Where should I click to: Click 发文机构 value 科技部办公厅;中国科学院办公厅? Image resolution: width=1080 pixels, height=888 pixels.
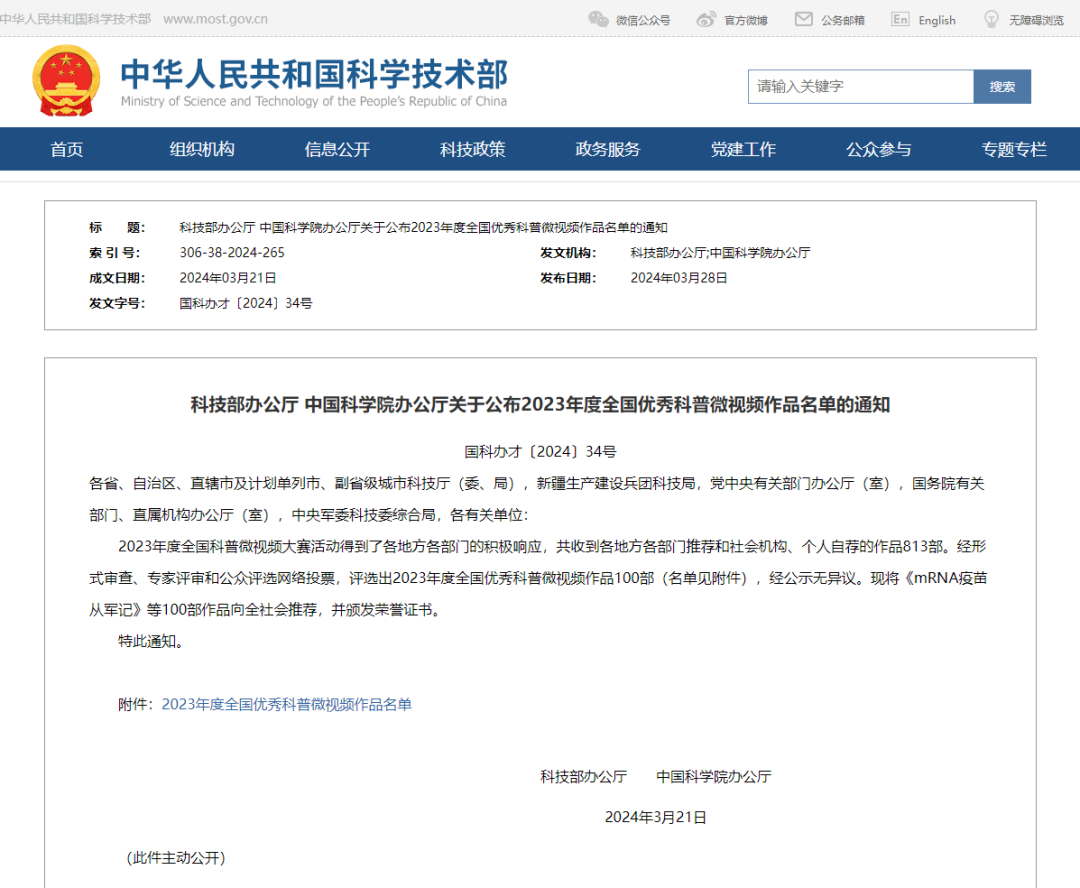pyautogui.click(x=720, y=253)
